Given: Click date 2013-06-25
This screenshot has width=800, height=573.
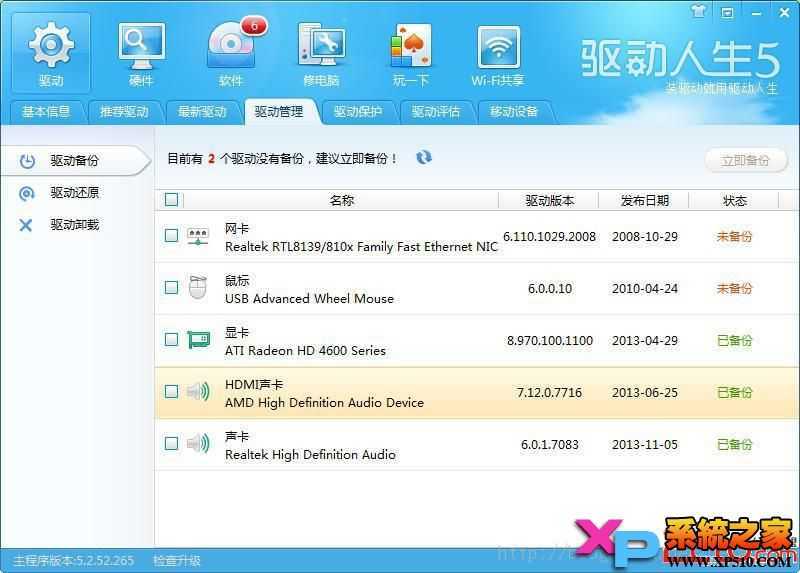Looking at the screenshot, I should point(645,393).
